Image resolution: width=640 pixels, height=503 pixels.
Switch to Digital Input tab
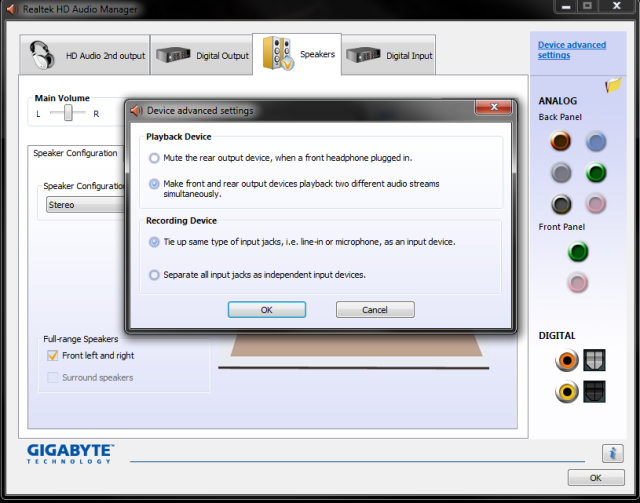click(389, 55)
